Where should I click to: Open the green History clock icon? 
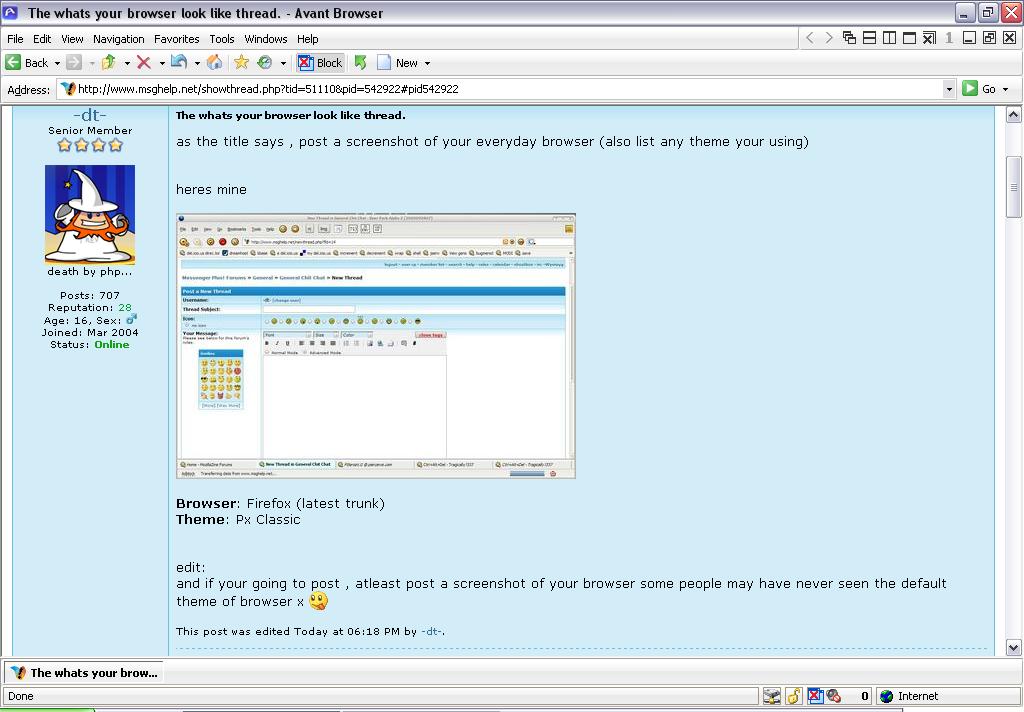[x=264, y=63]
